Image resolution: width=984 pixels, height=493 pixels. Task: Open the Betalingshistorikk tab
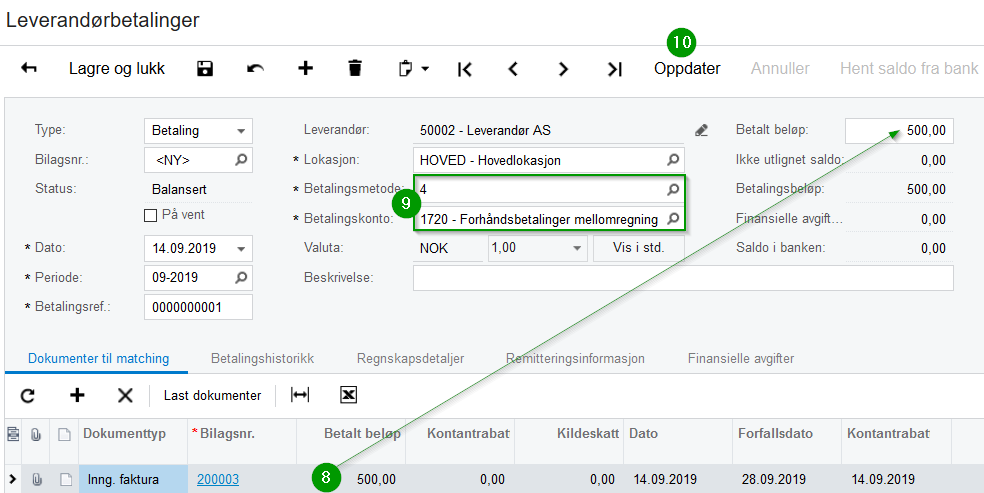(262, 359)
